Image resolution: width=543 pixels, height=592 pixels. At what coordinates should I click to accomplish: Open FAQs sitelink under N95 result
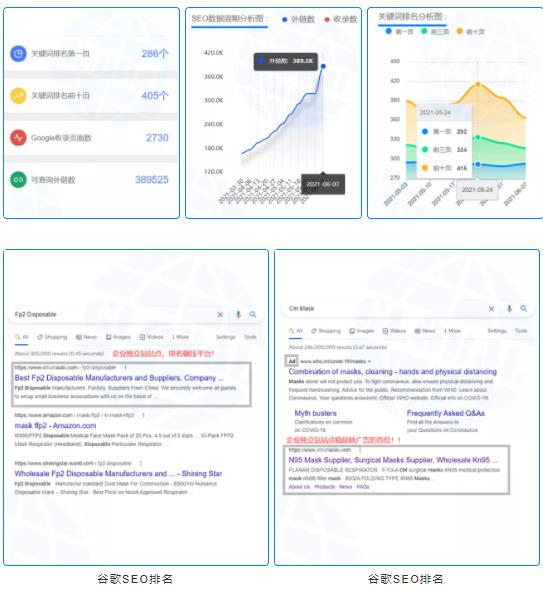pos(363,487)
